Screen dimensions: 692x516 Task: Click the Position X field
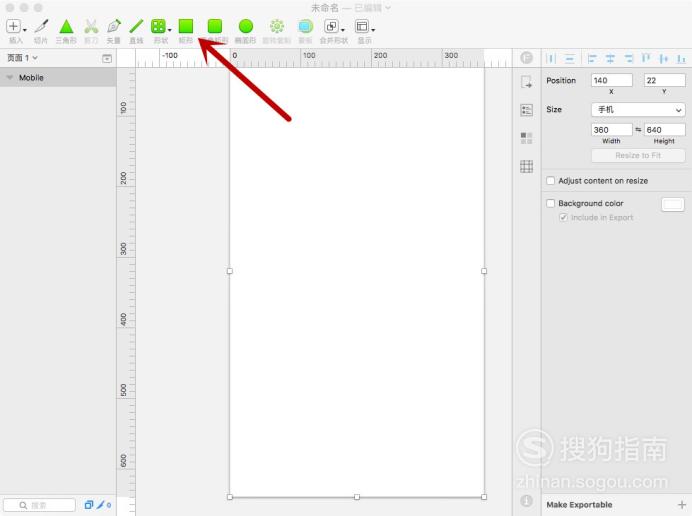coord(612,80)
